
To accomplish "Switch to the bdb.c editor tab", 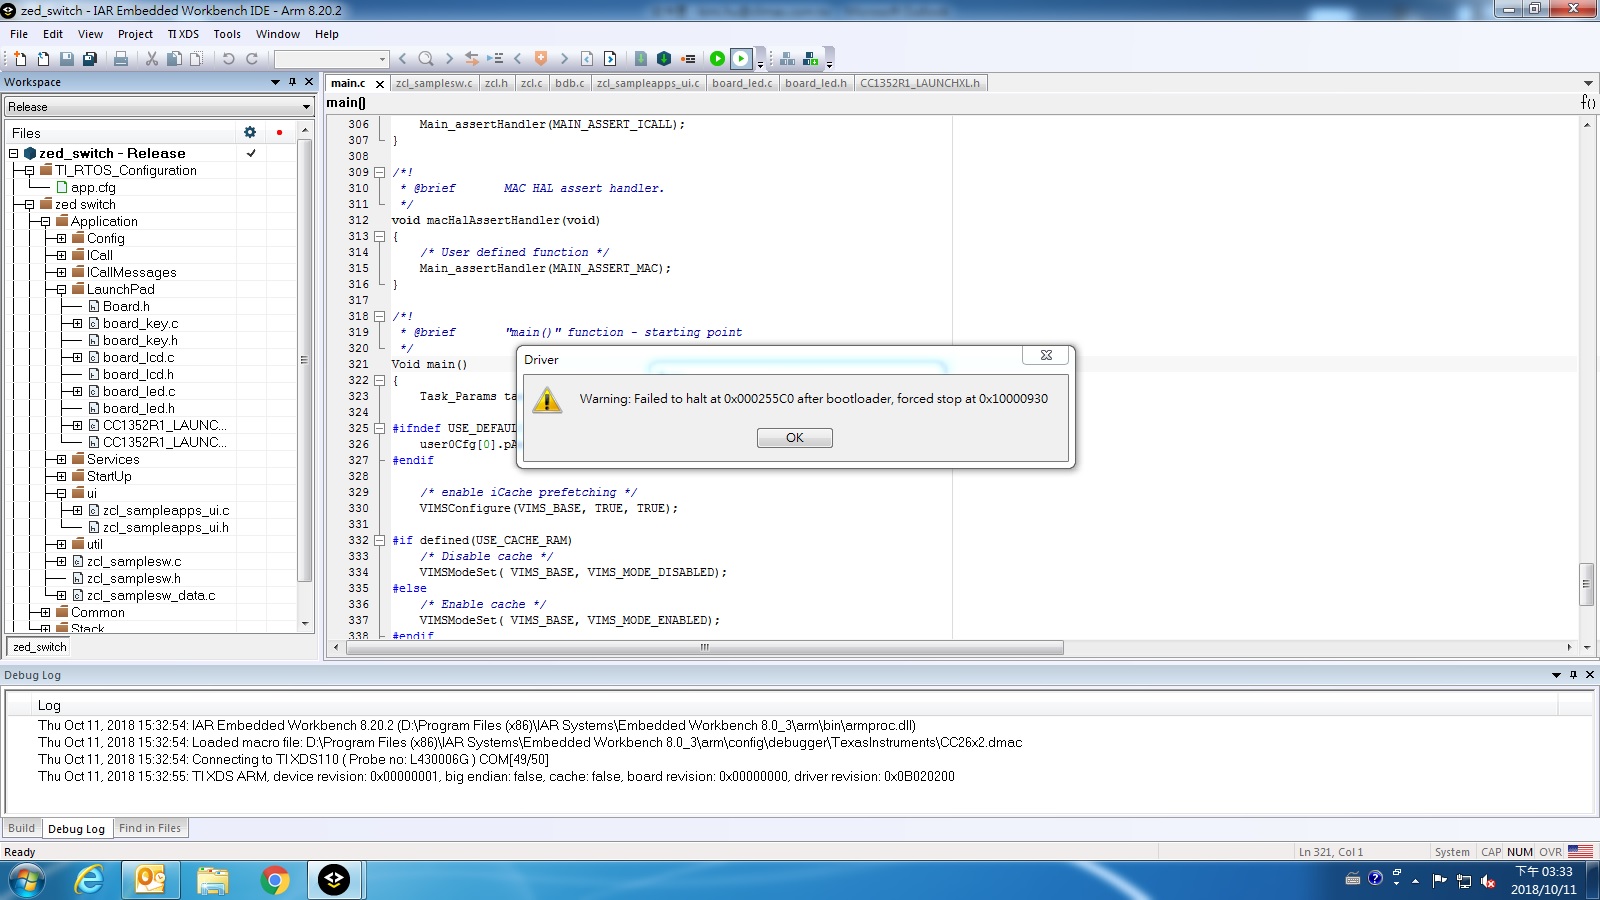I will pyautogui.click(x=570, y=83).
